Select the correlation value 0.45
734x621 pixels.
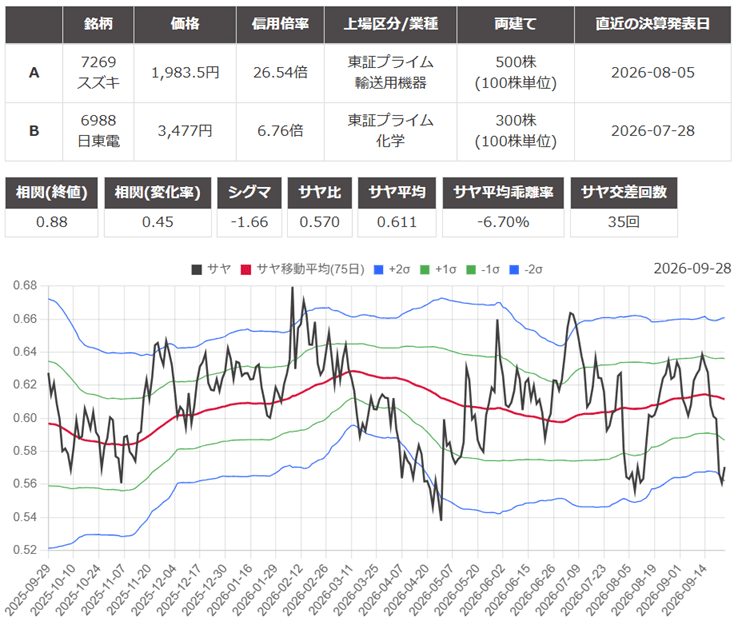pos(157,222)
